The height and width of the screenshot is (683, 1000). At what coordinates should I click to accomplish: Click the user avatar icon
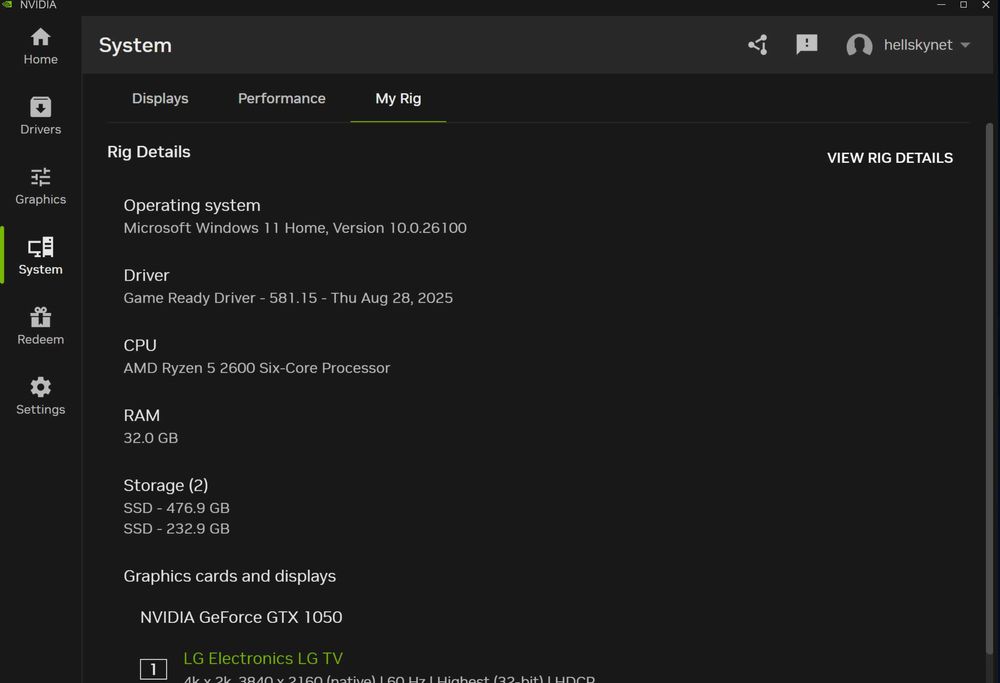point(859,45)
